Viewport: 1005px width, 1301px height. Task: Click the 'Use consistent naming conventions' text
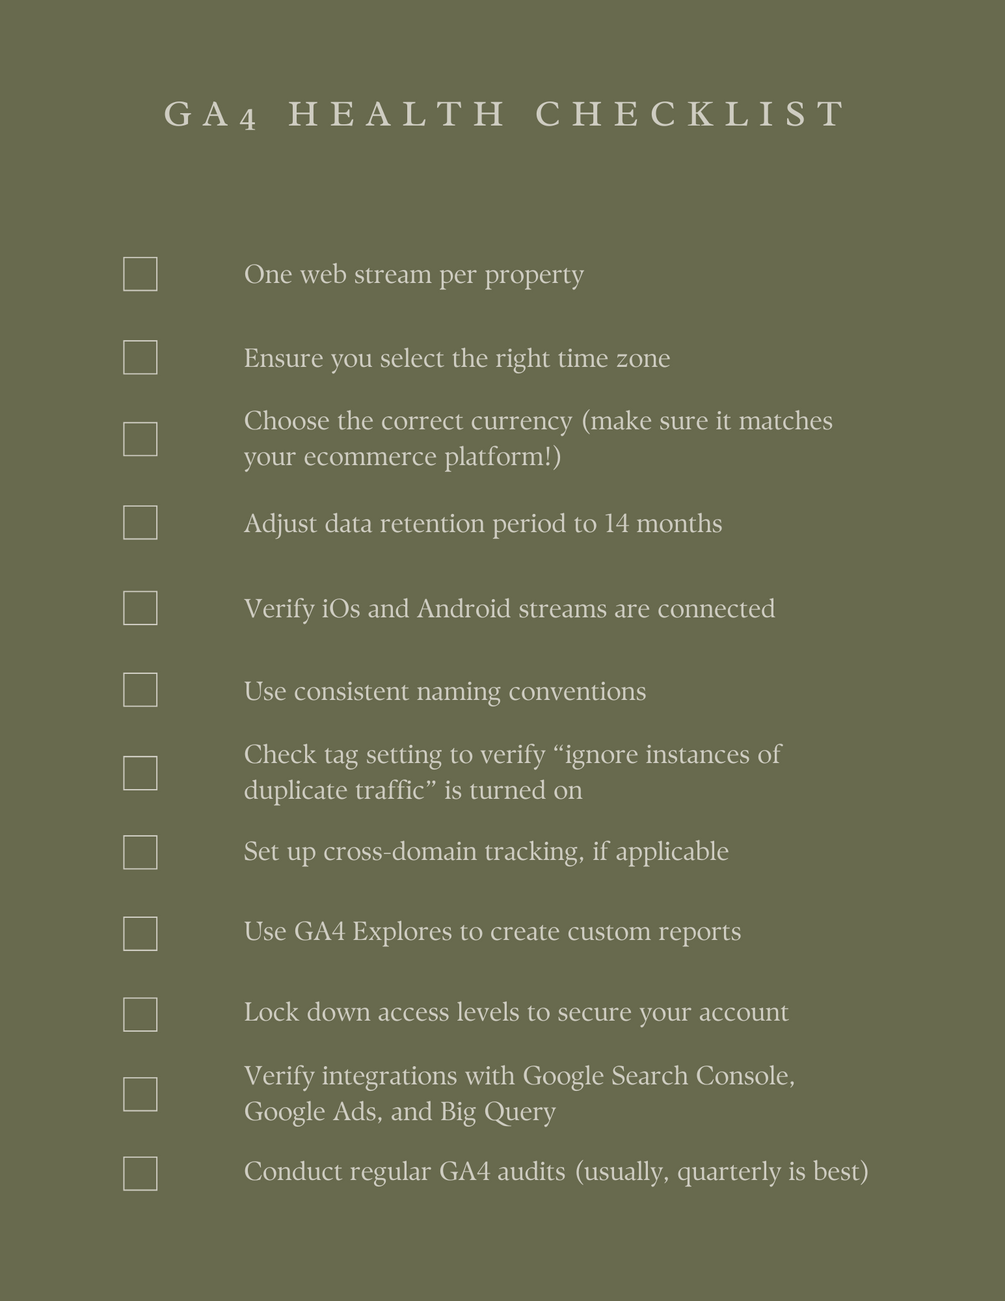pyautogui.click(x=444, y=692)
